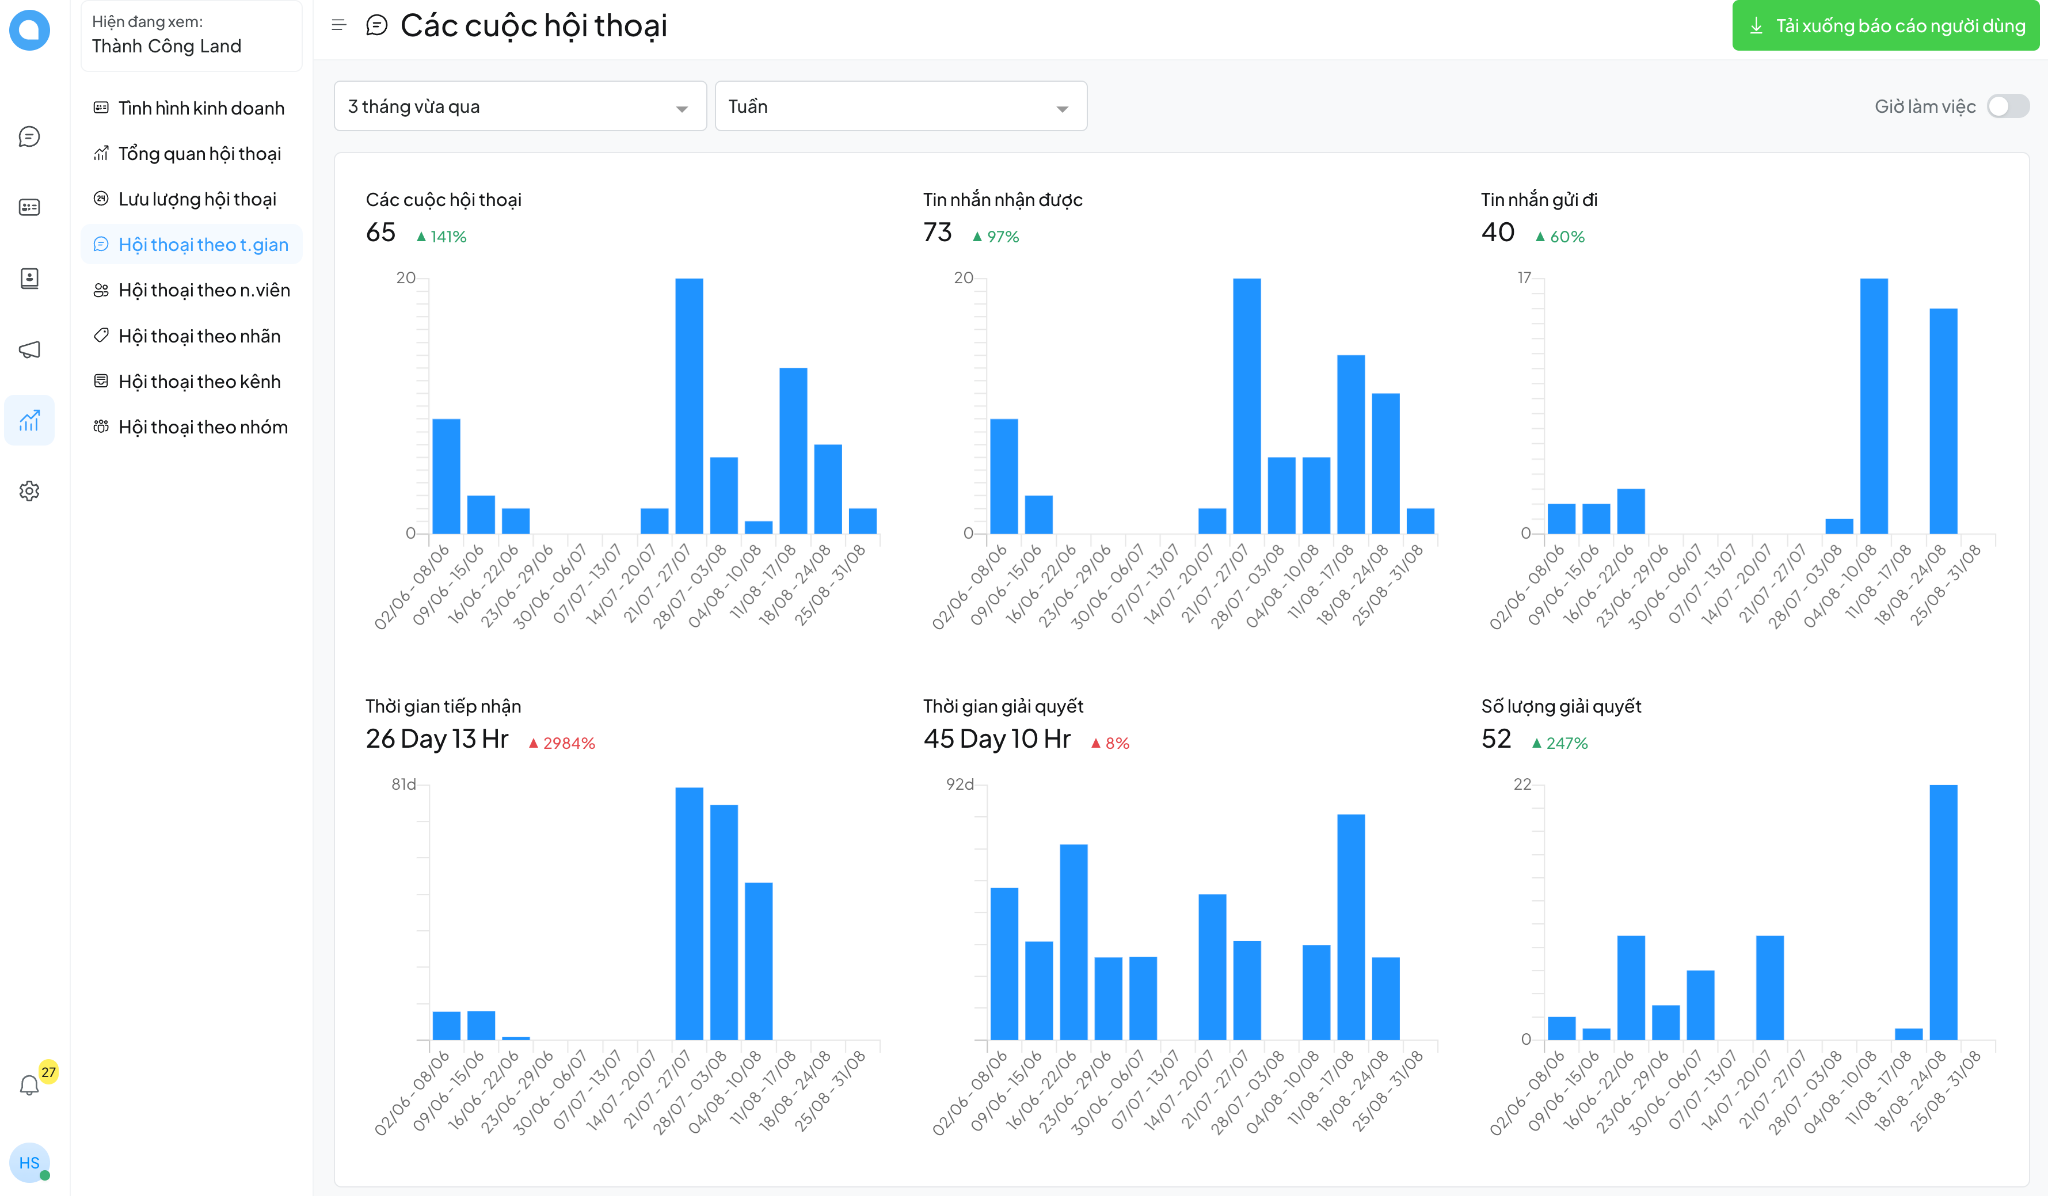Click HS user avatar
This screenshot has width=2048, height=1196.
point(29,1163)
